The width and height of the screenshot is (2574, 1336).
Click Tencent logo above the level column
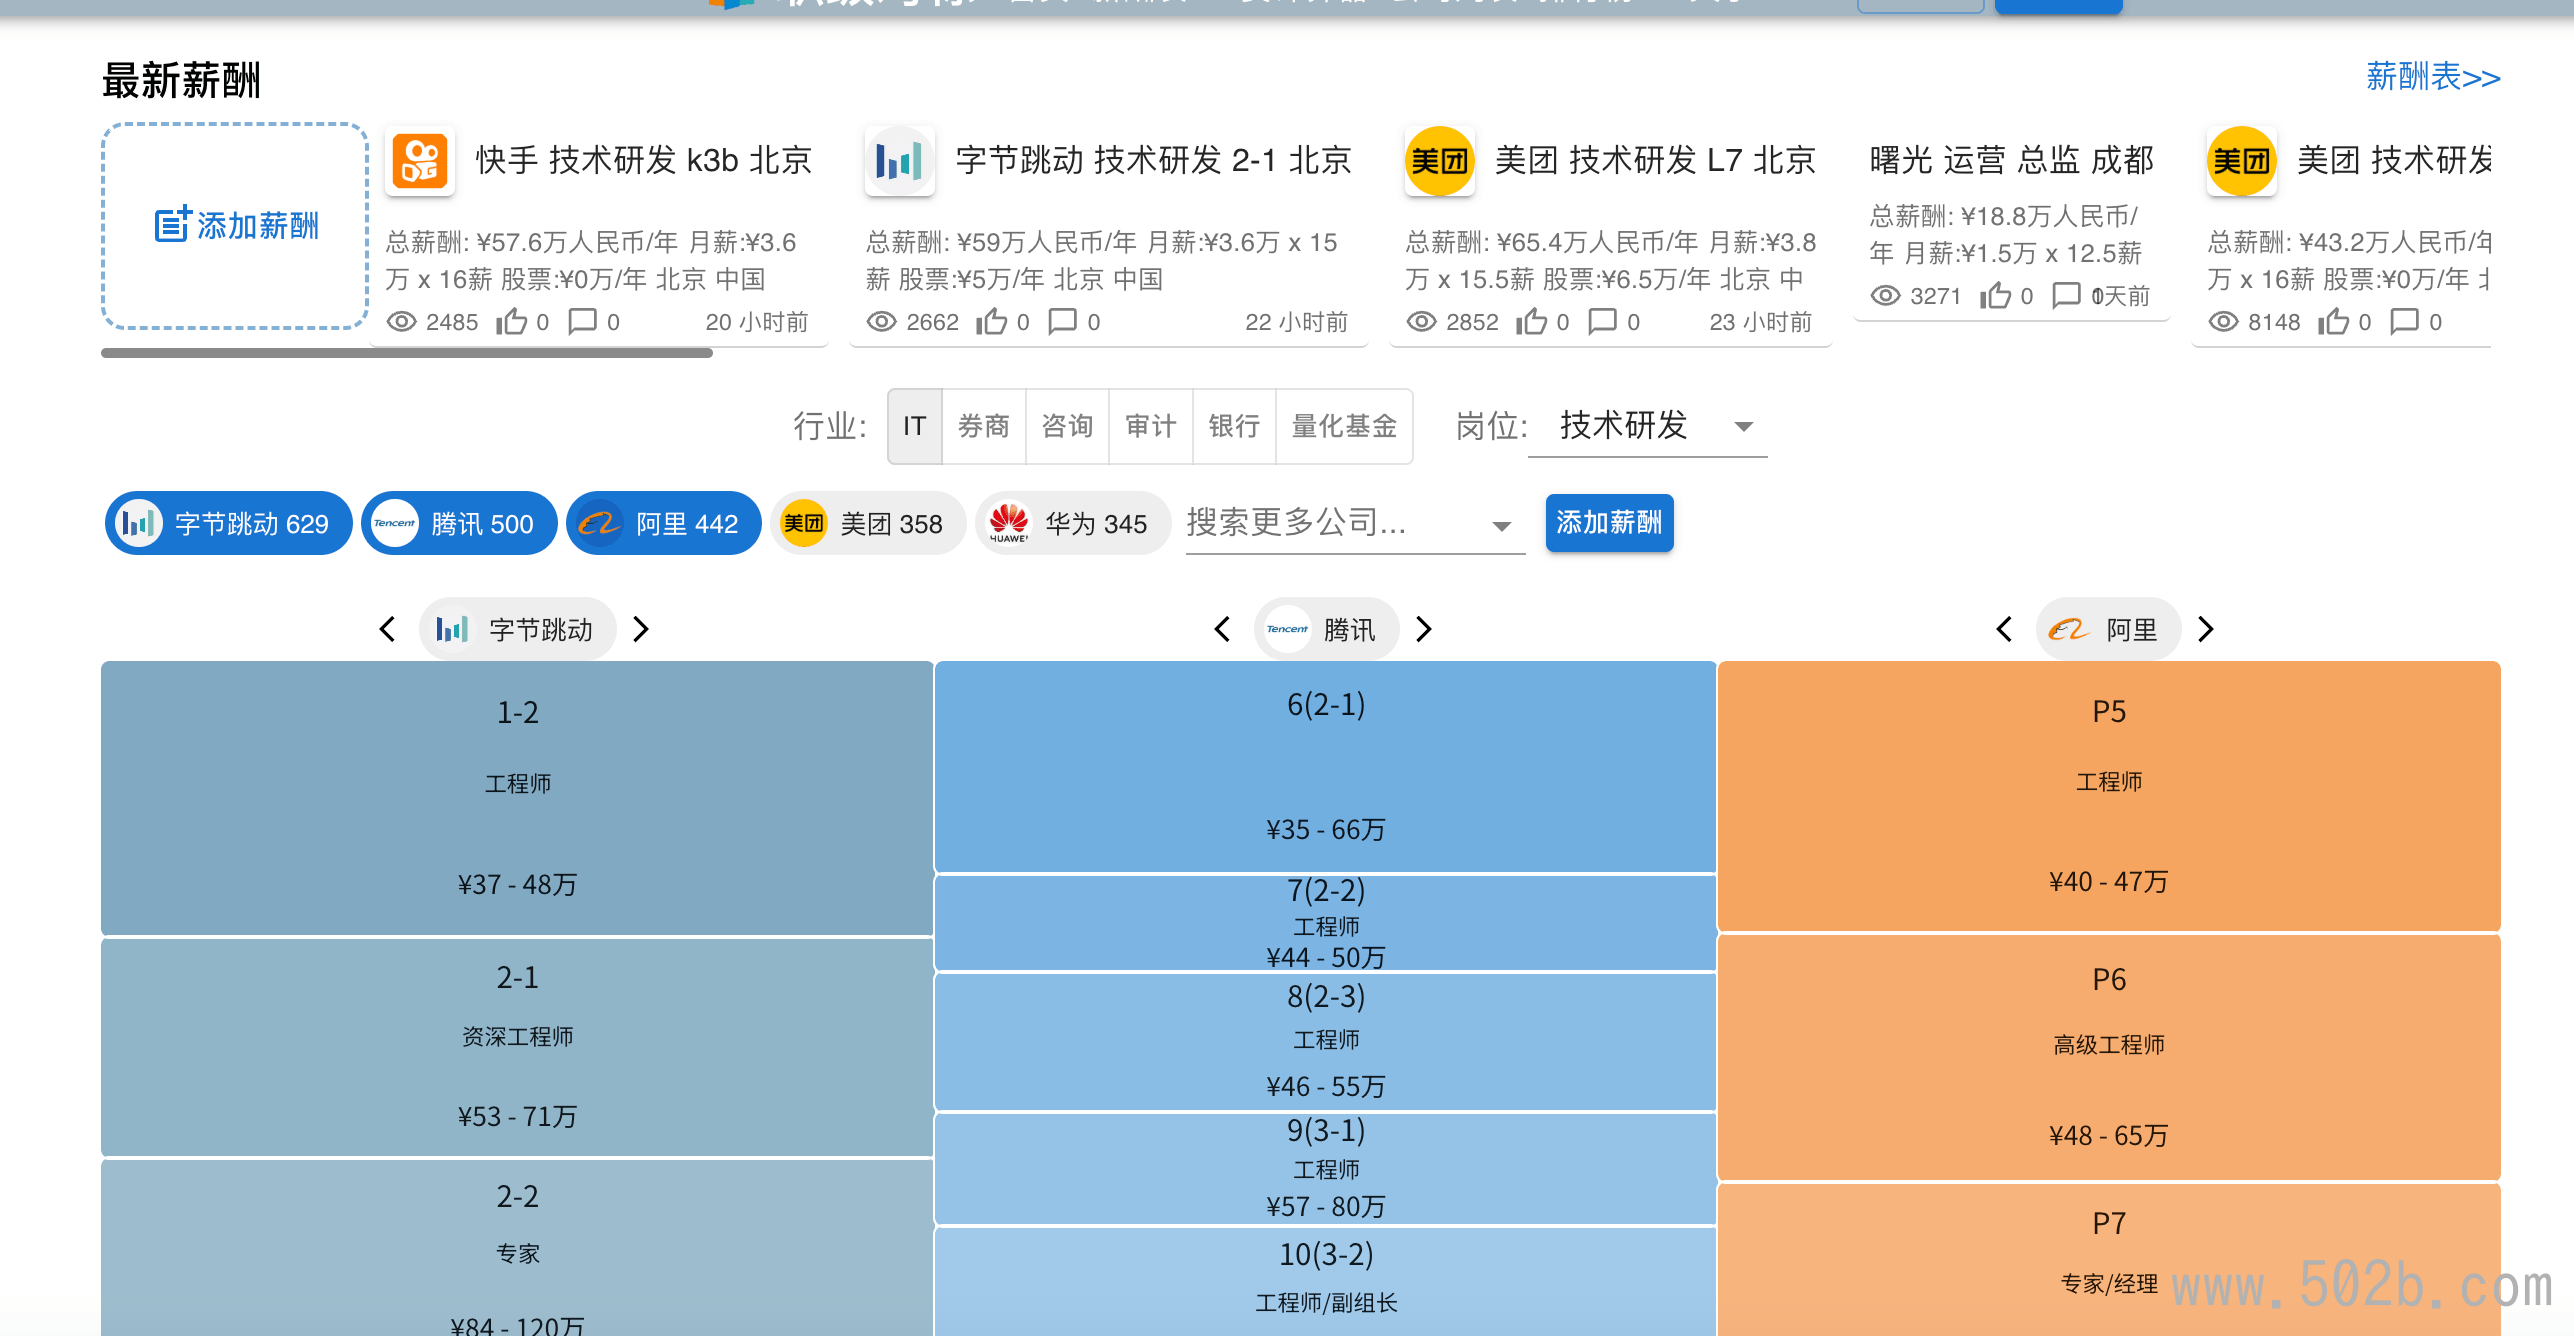coord(1287,629)
